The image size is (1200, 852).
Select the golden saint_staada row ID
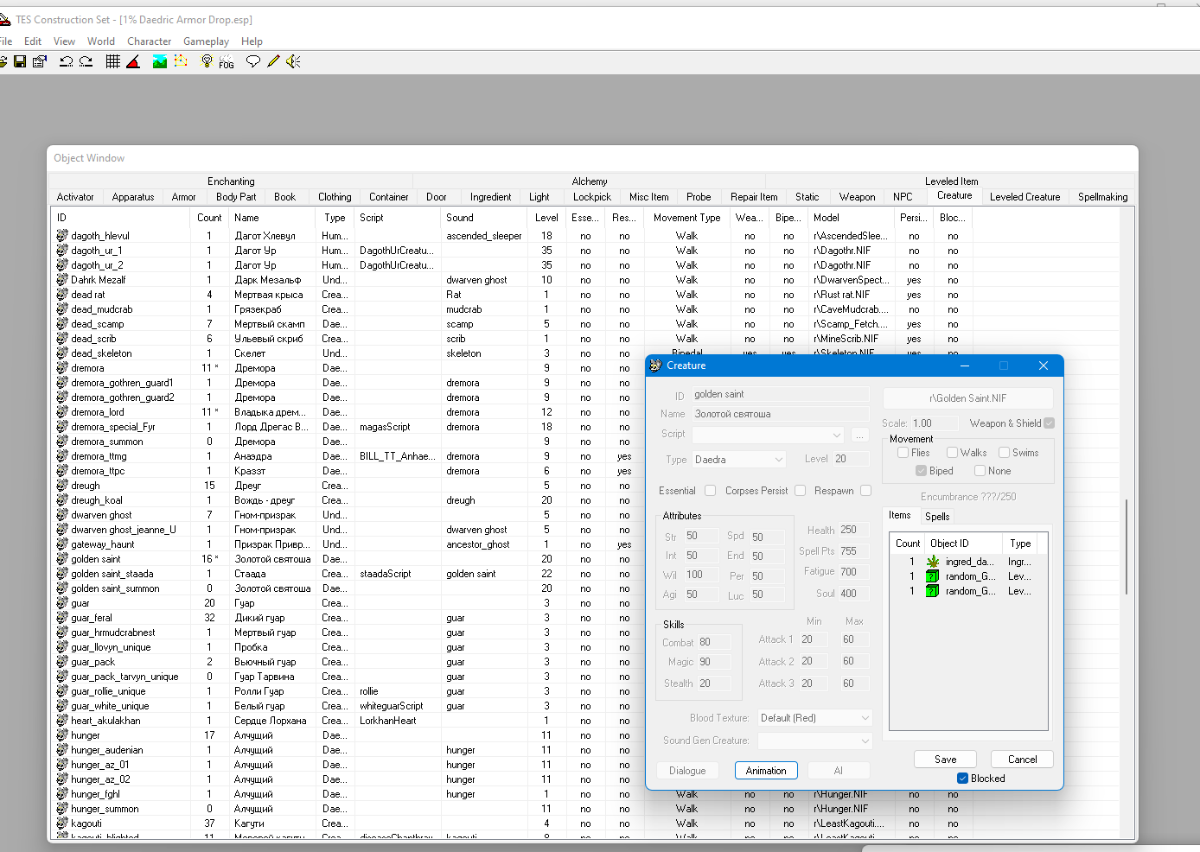(111, 574)
